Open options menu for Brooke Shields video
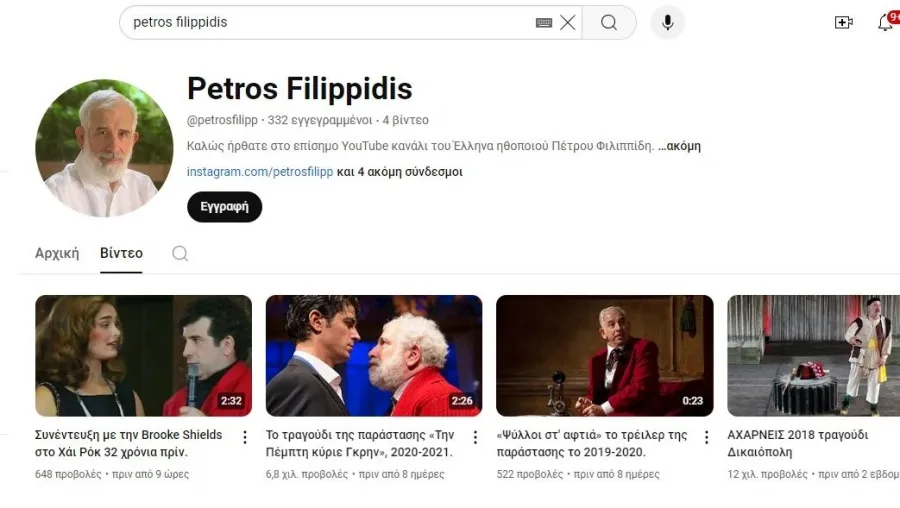 tap(245, 437)
